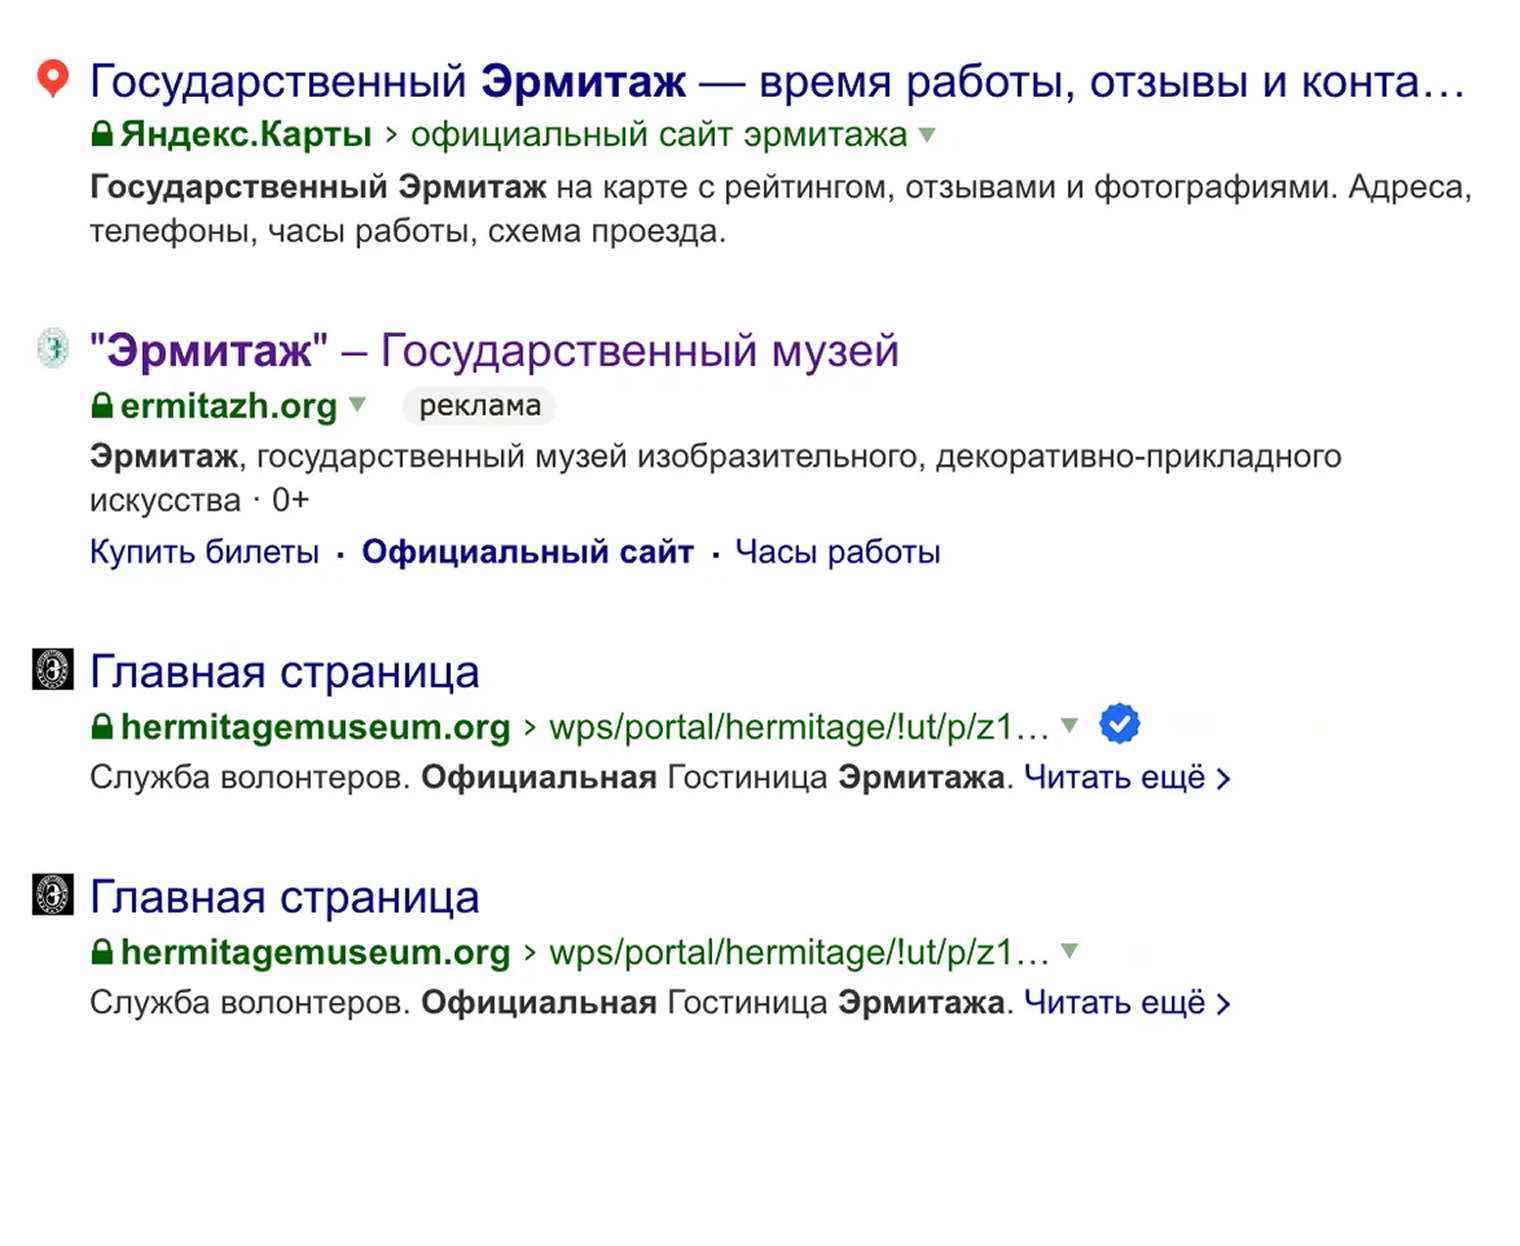Click the favicon of the last 'Главная страница' result
The height and width of the screenshot is (1246, 1520).
coord(53,894)
